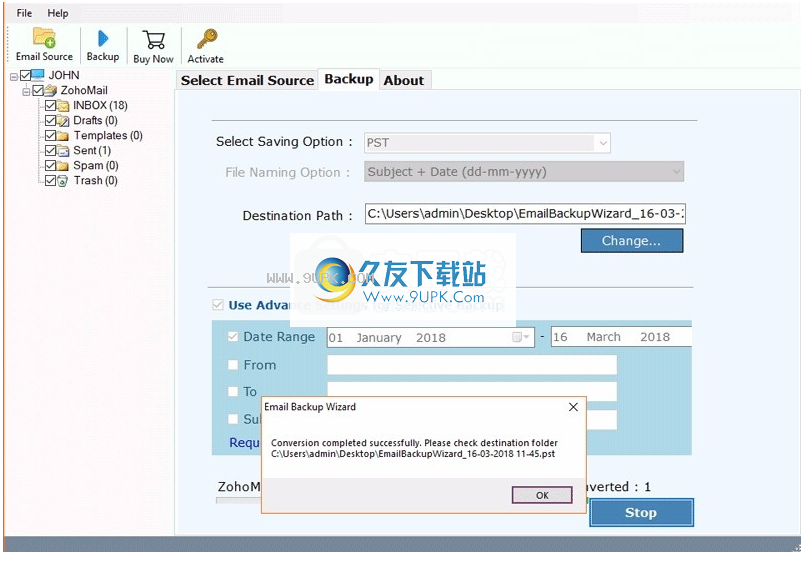
Task: Select the Drafts folder icon
Action: tap(63, 121)
